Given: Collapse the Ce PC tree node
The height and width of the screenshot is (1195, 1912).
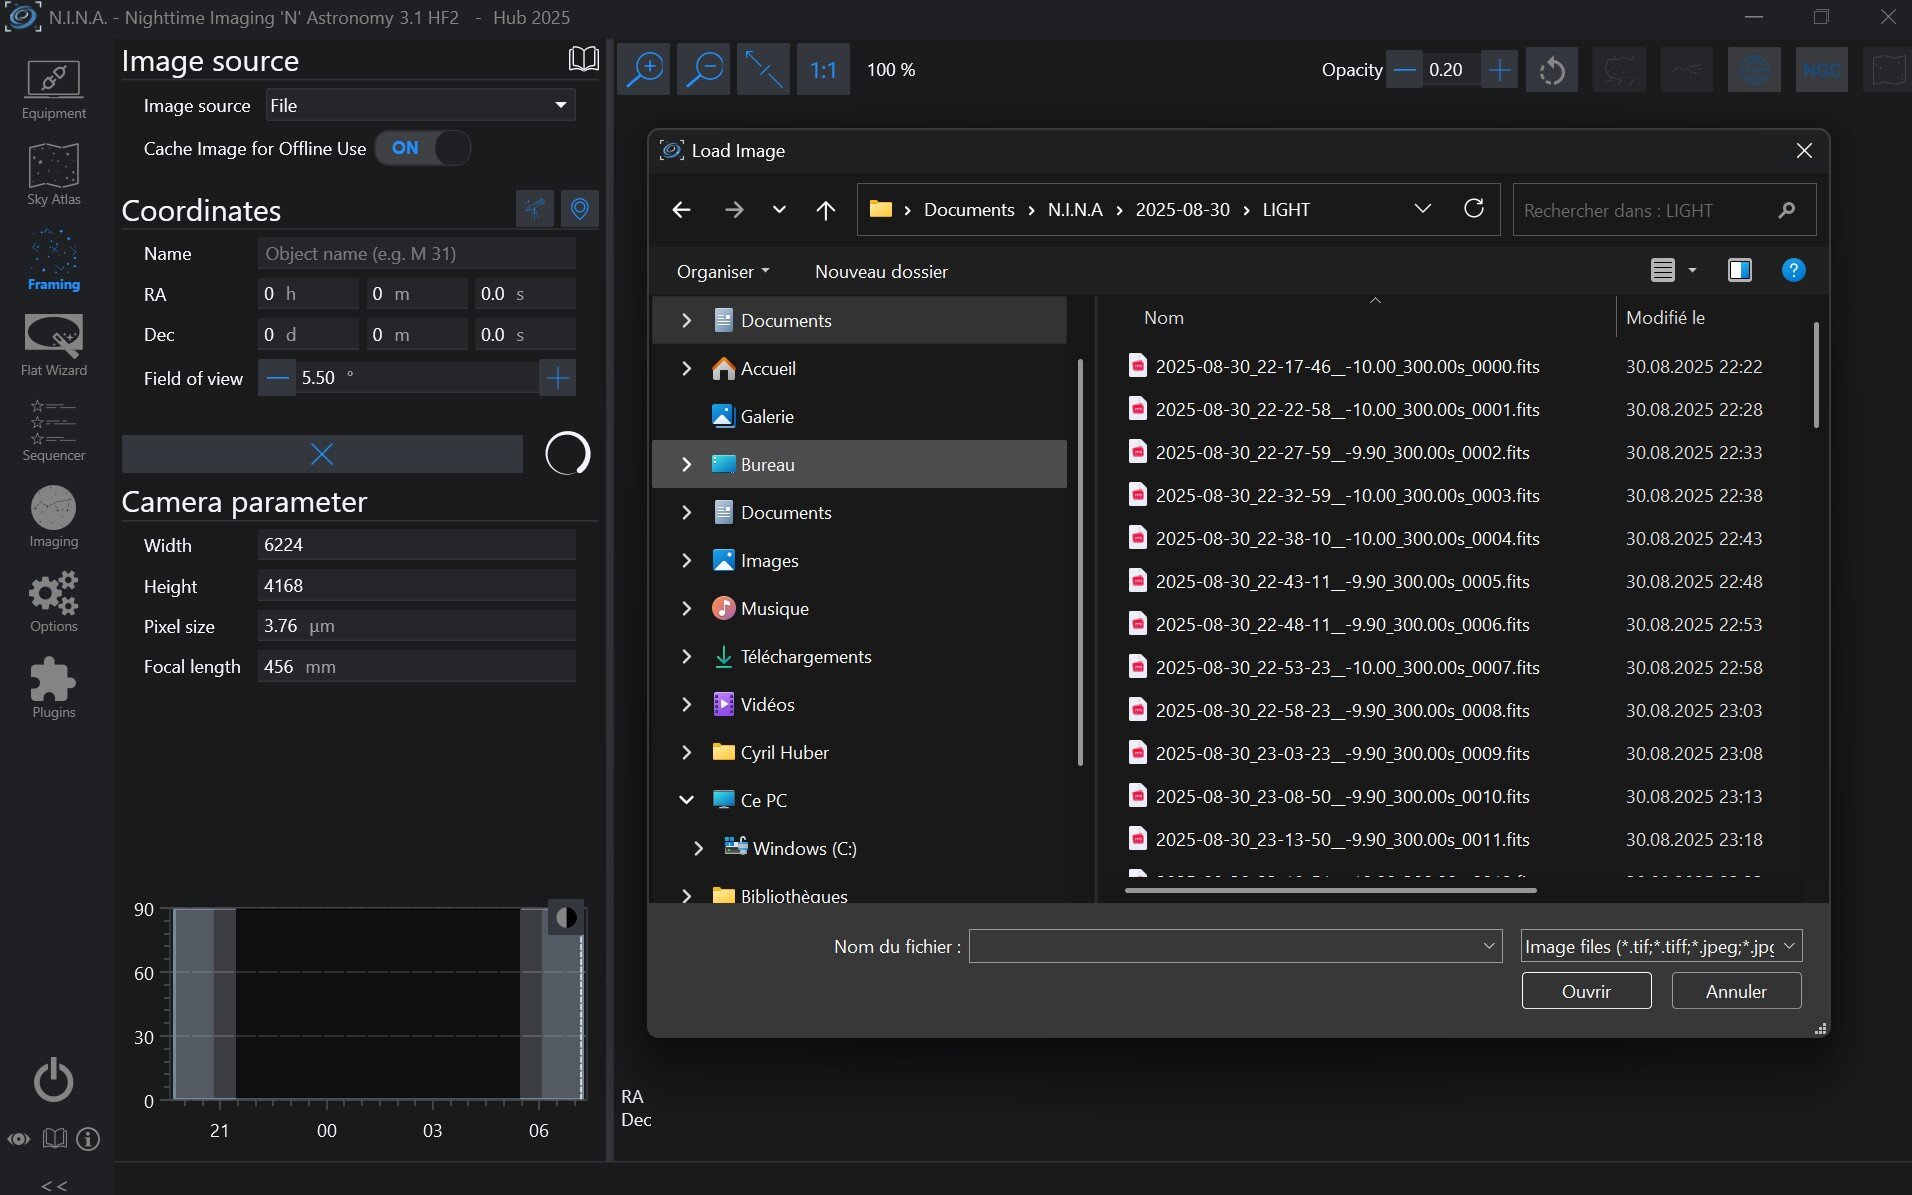Looking at the screenshot, I should click(x=686, y=800).
